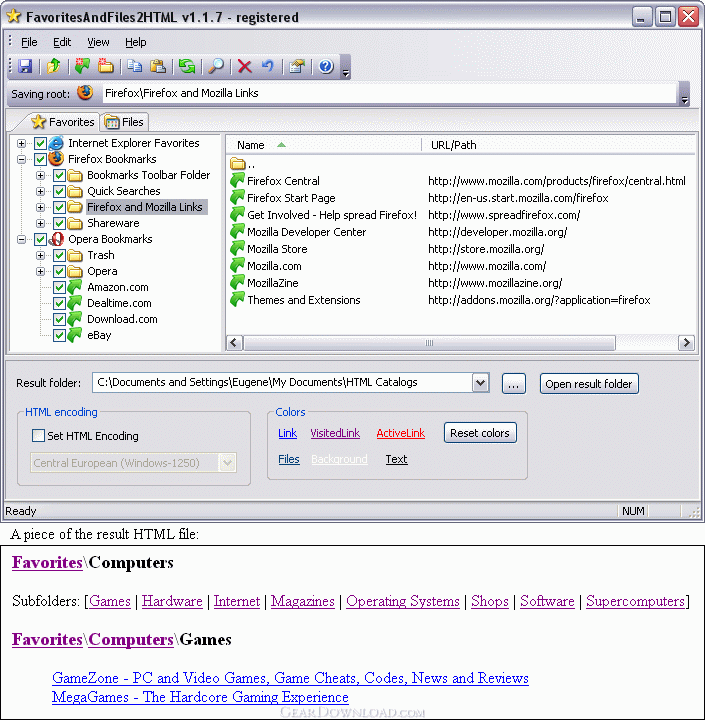Click the parent folder '..' icon in list
705x720 pixels.
237,163
